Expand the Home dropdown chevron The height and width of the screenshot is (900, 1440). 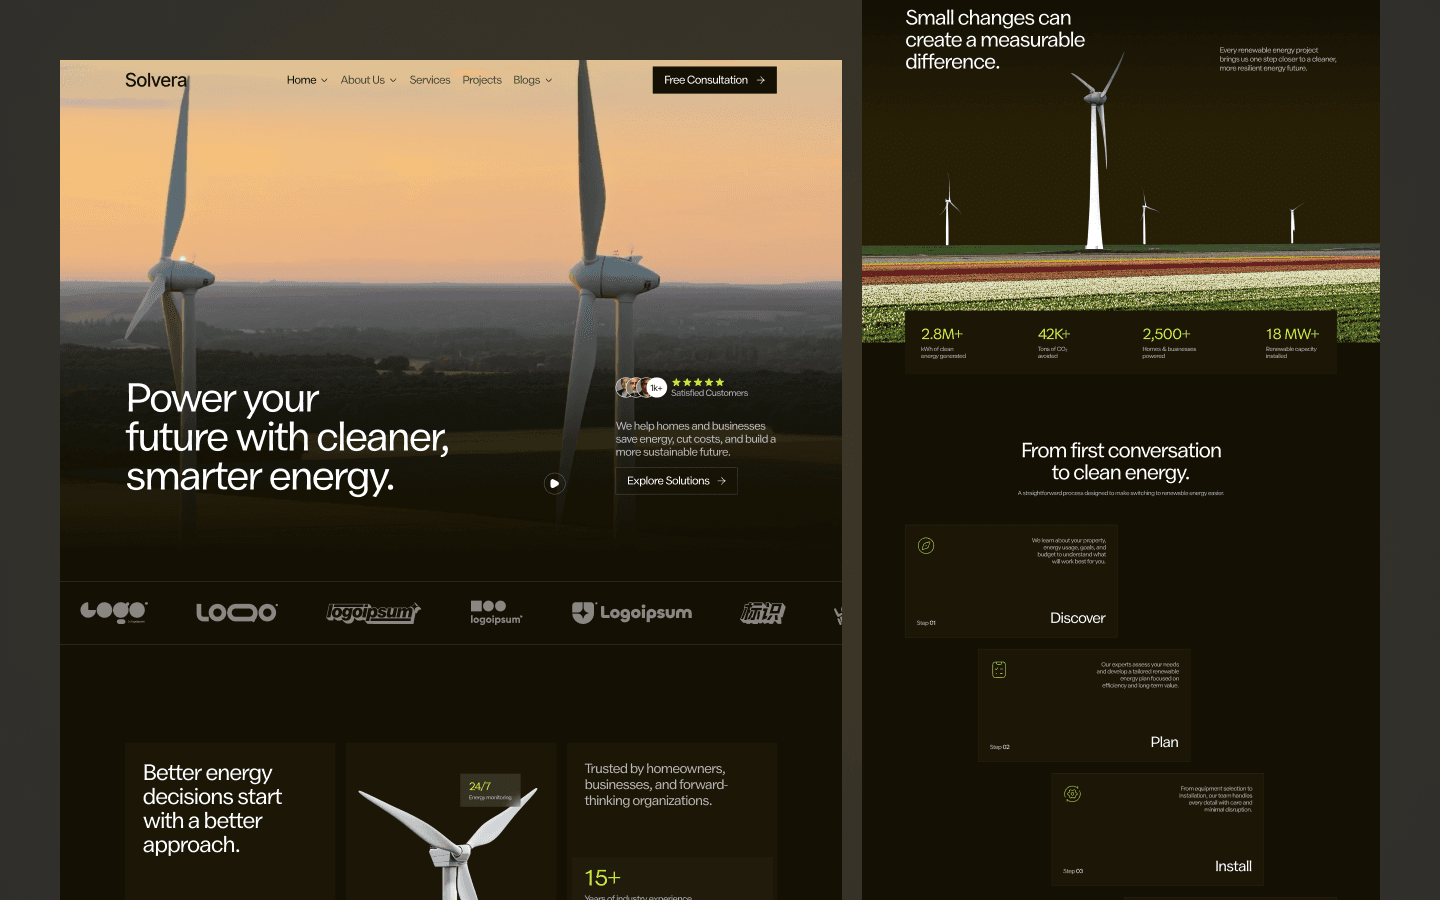point(324,80)
